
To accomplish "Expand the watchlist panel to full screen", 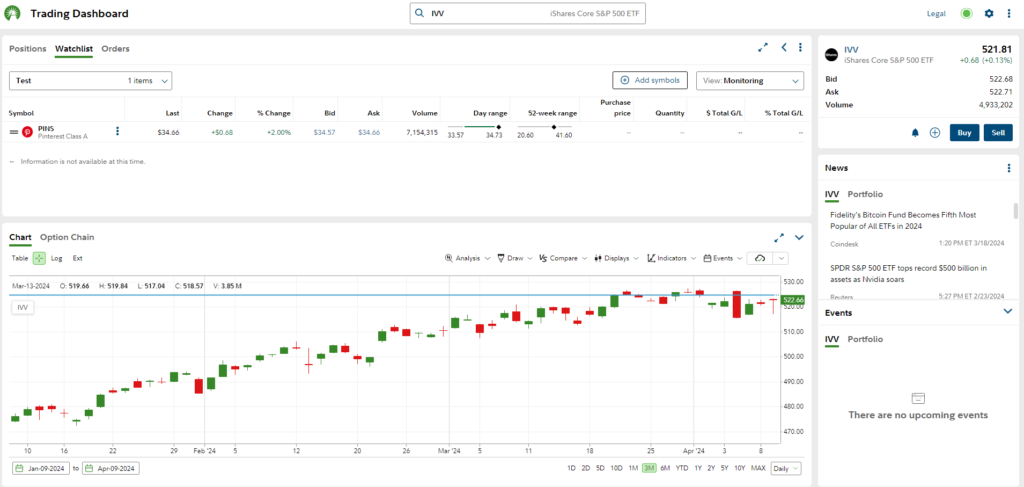I will click(x=763, y=48).
